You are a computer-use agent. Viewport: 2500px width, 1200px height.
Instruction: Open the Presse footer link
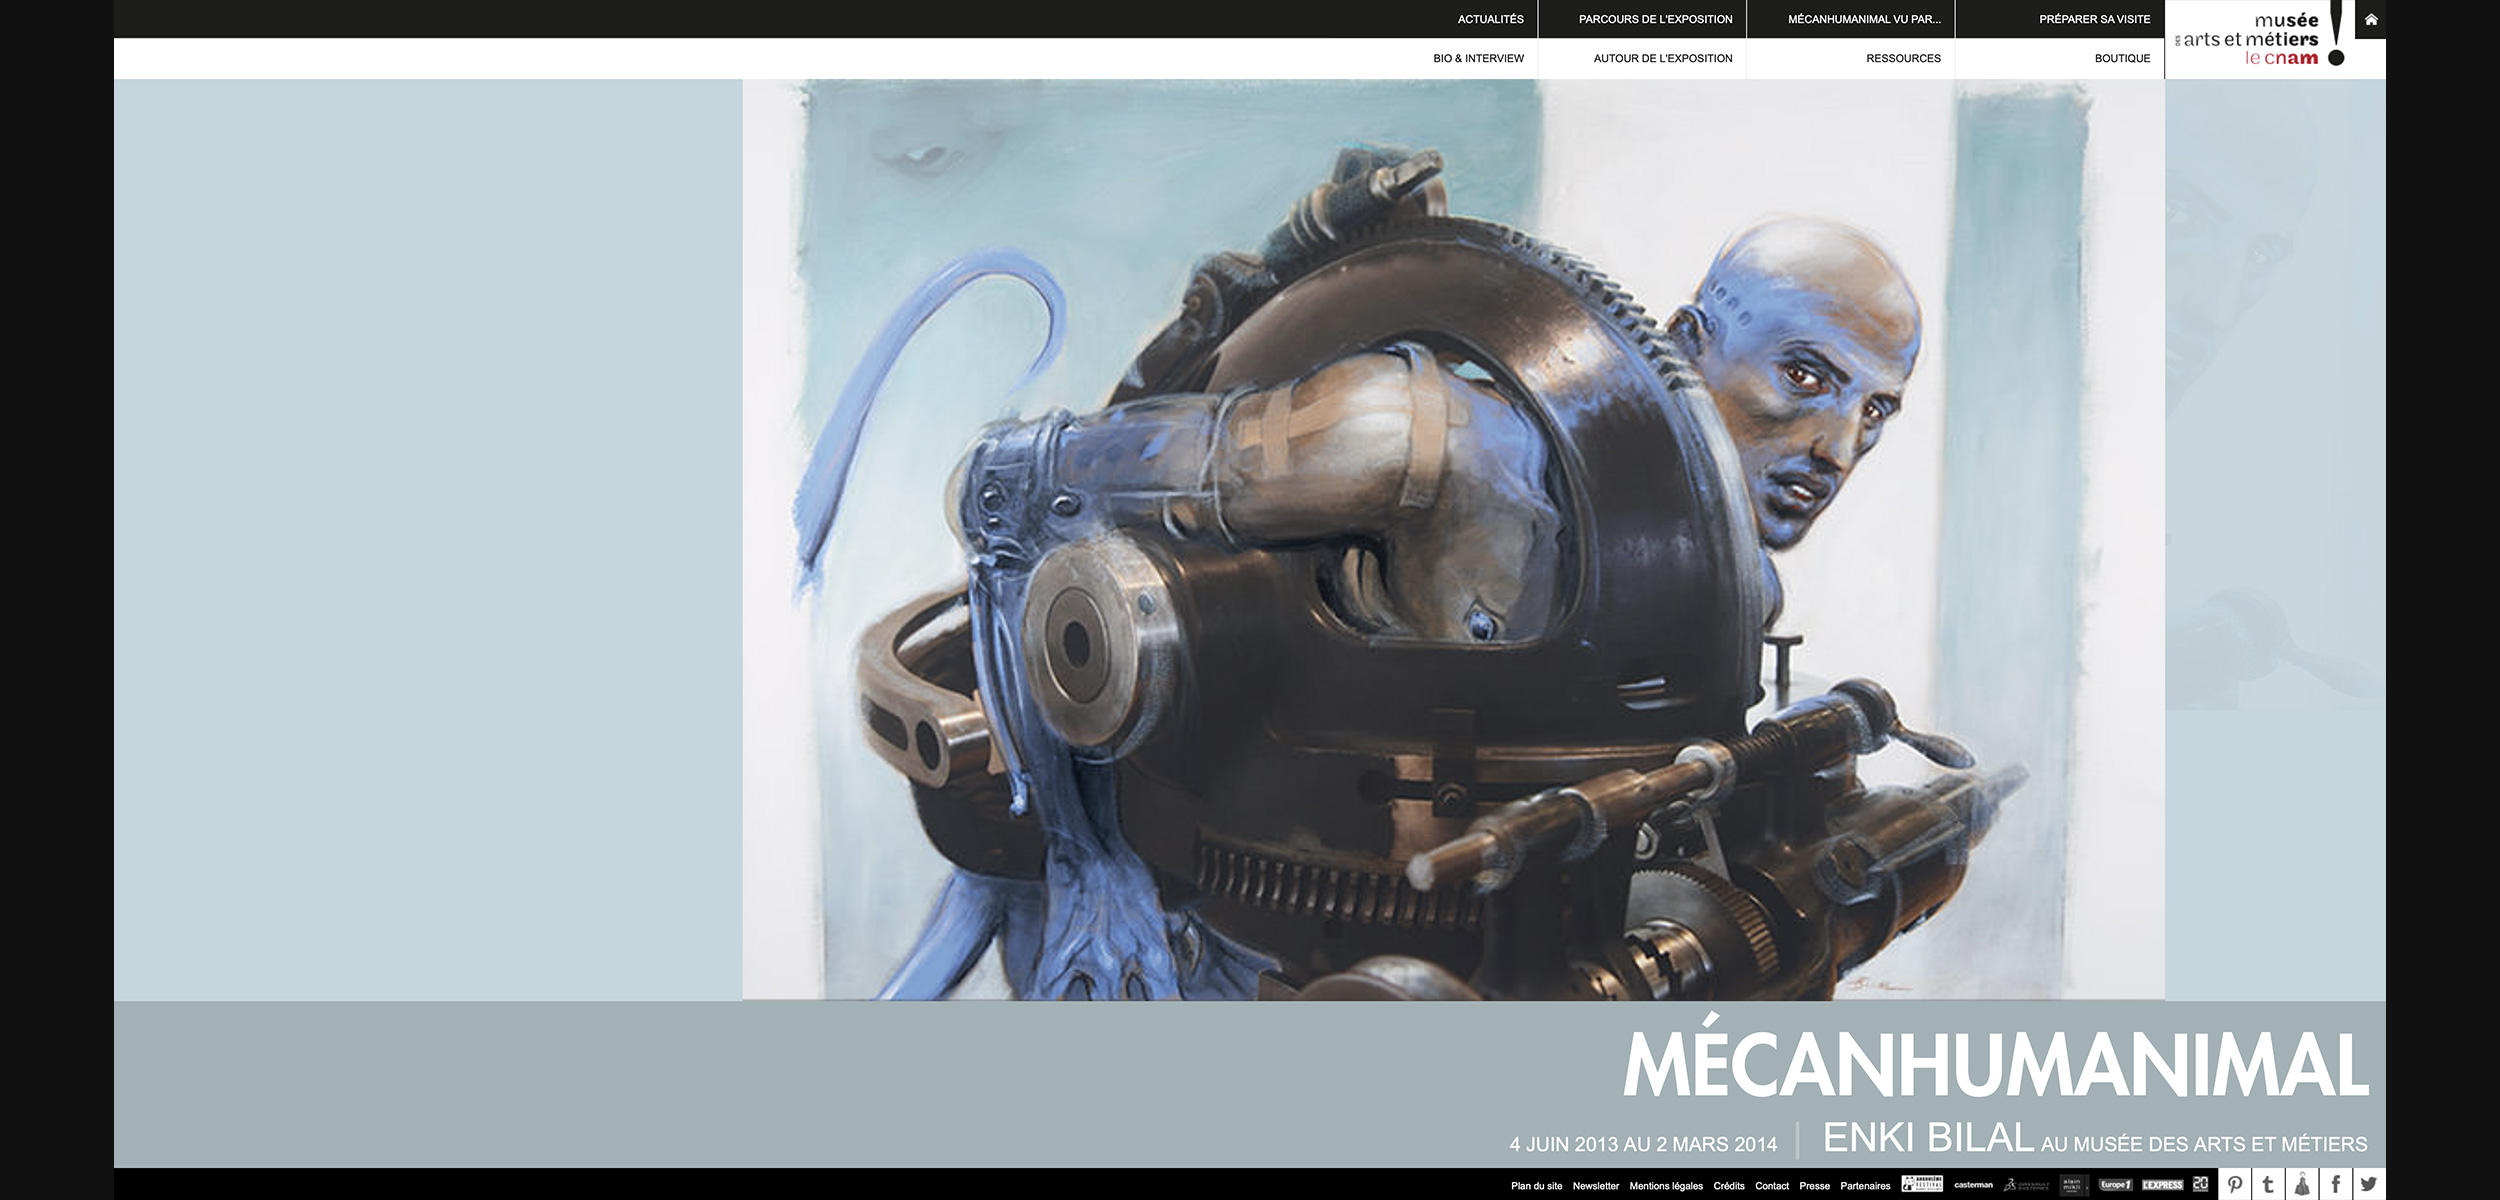pos(1814,1186)
